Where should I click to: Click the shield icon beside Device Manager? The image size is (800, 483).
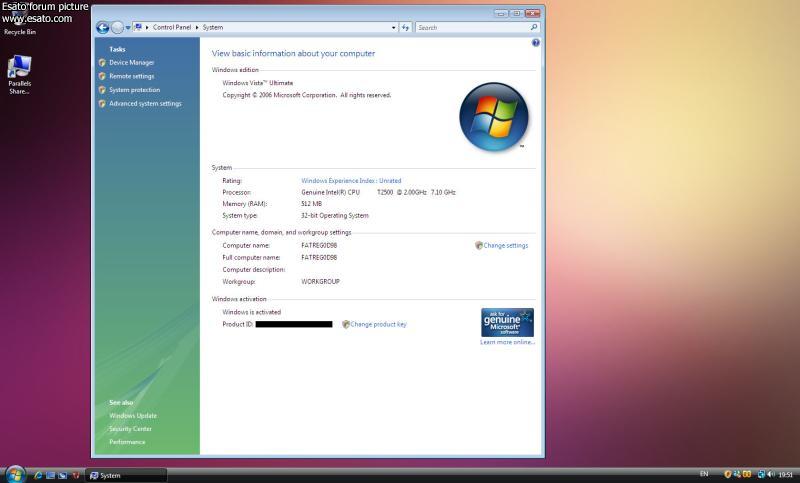click(x=102, y=62)
